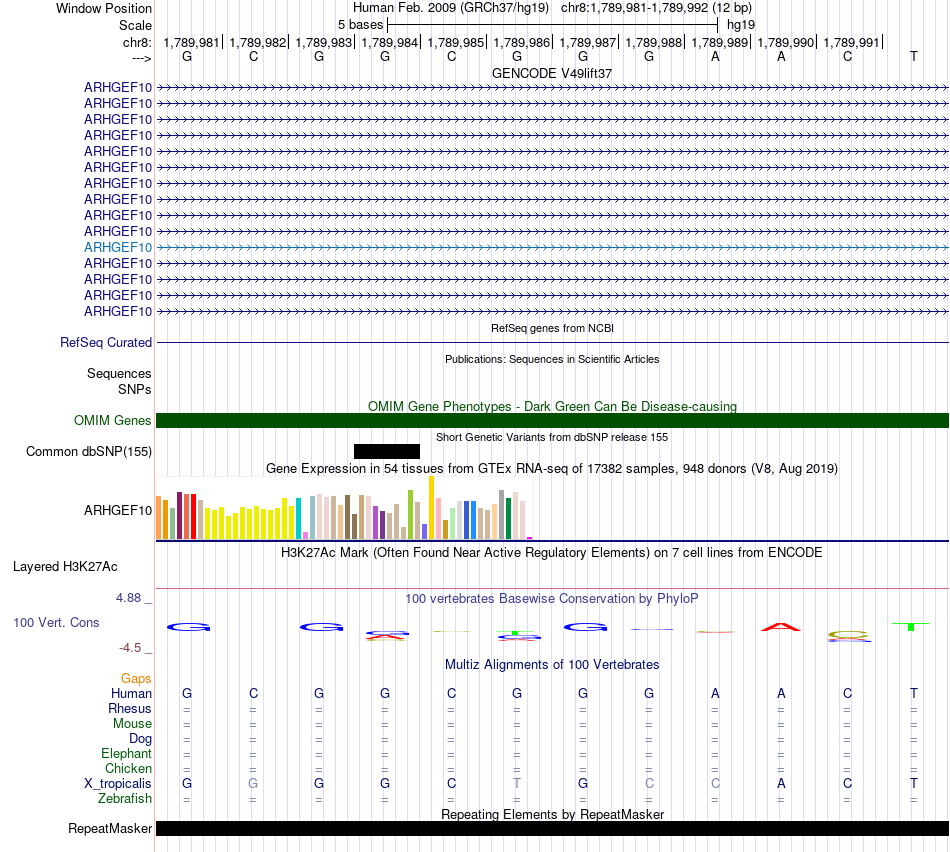The height and width of the screenshot is (852, 950).
Task: Click the '5 bases' scale bar label
Action: 360,25
